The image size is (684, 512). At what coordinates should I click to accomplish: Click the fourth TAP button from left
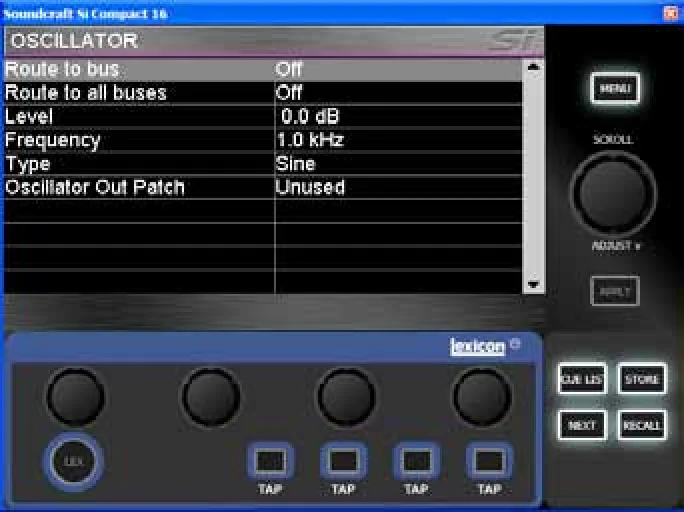tap(489, 461)
